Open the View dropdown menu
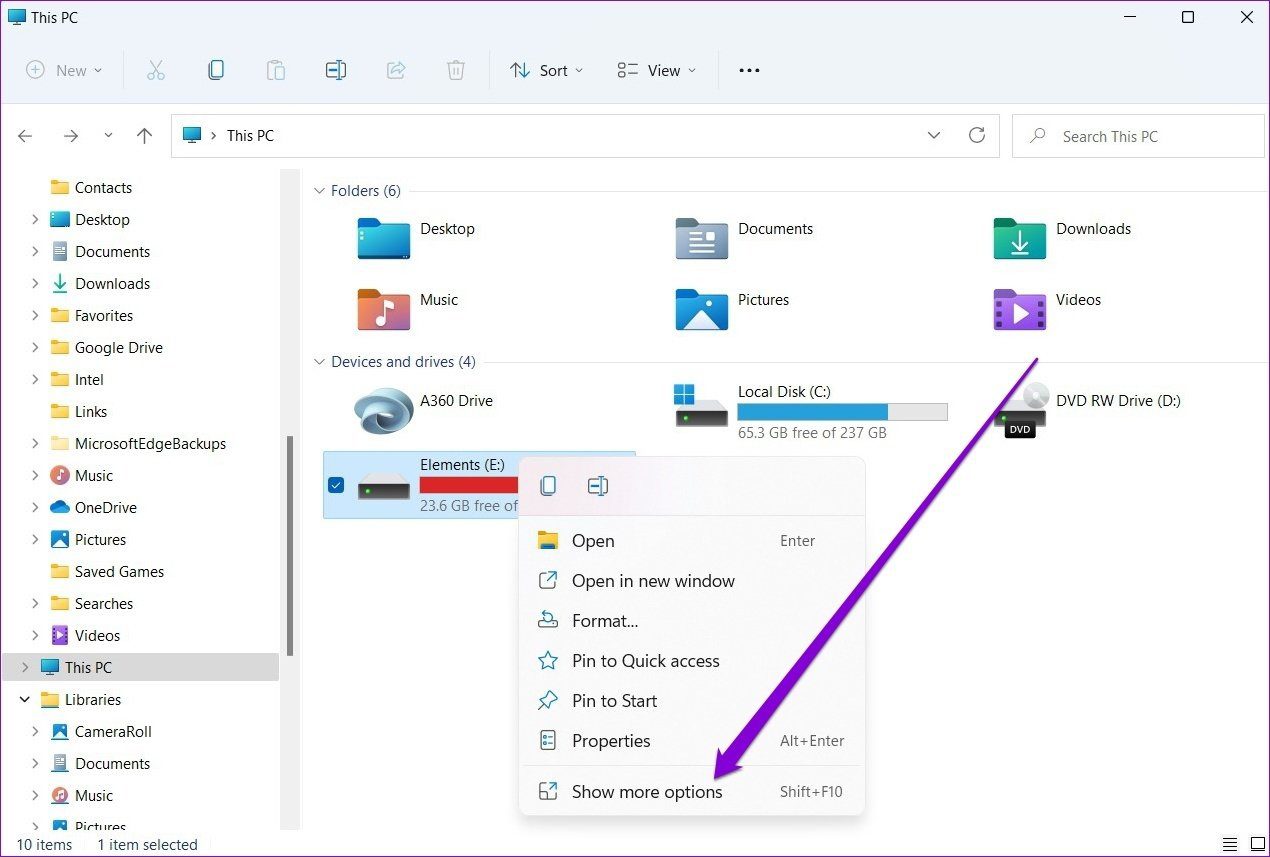 pos(657,70)
